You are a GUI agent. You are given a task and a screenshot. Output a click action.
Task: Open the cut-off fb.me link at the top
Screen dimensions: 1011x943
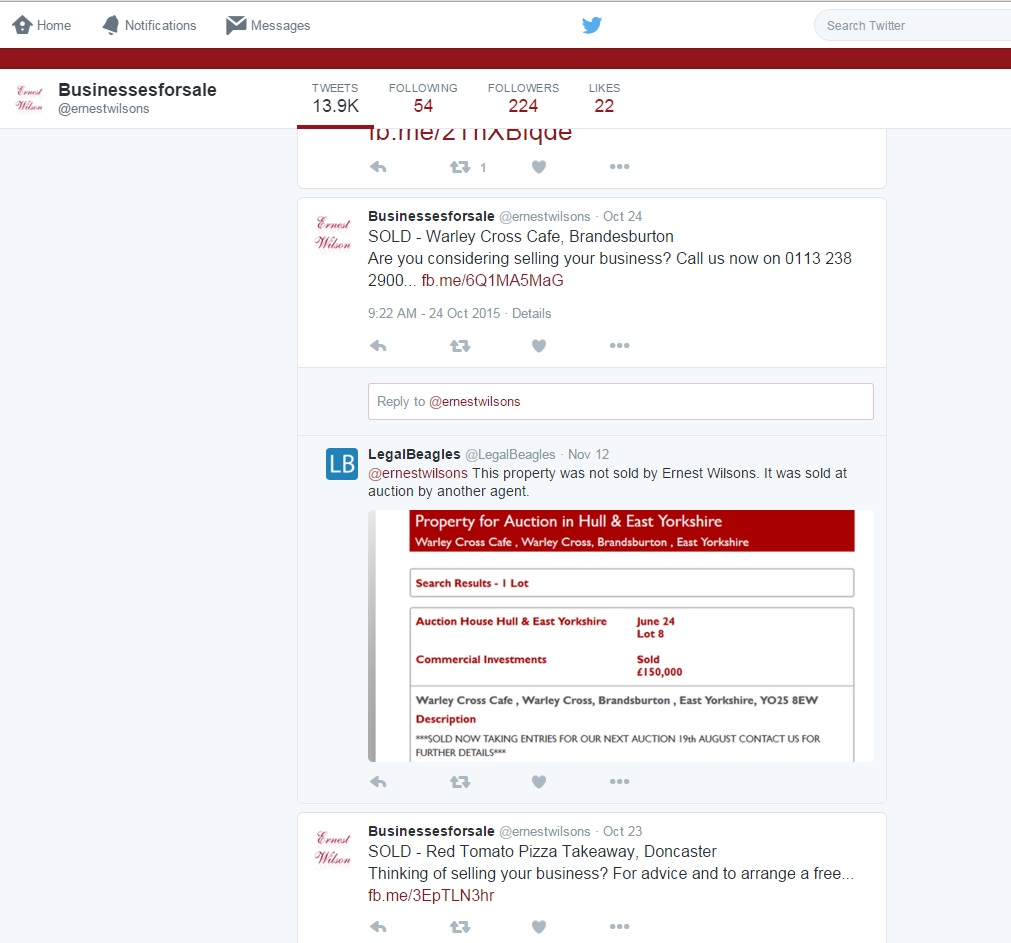(469, 135)
